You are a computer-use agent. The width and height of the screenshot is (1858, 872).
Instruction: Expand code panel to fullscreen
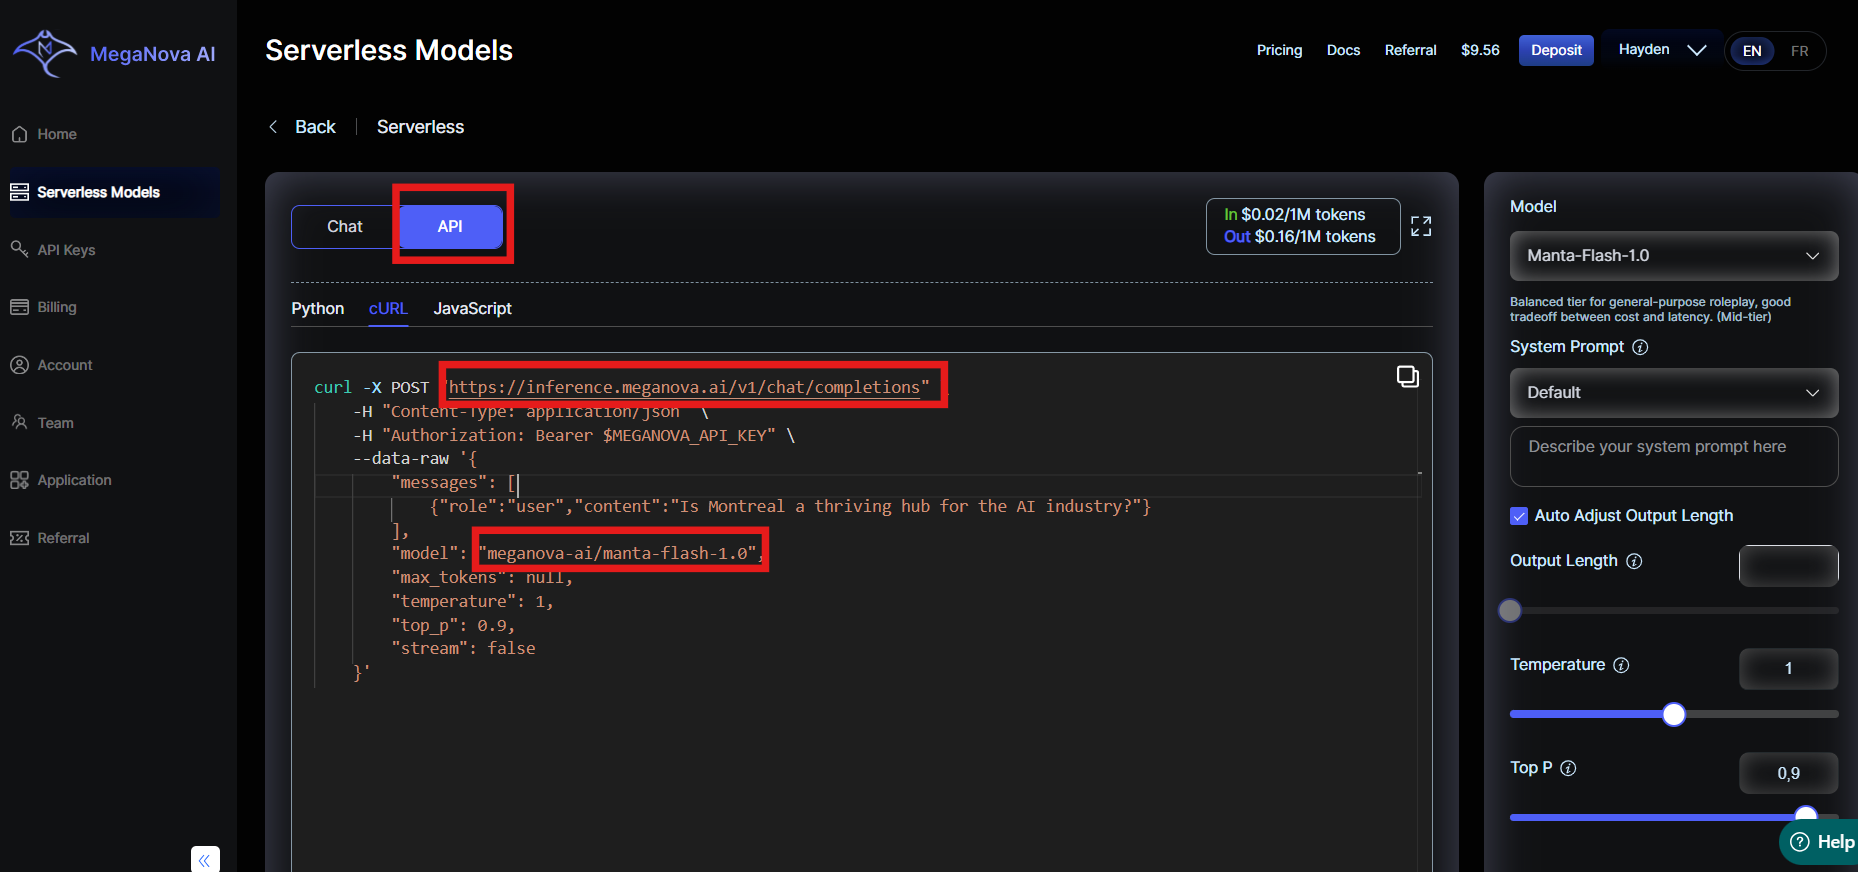point(1420,227)
